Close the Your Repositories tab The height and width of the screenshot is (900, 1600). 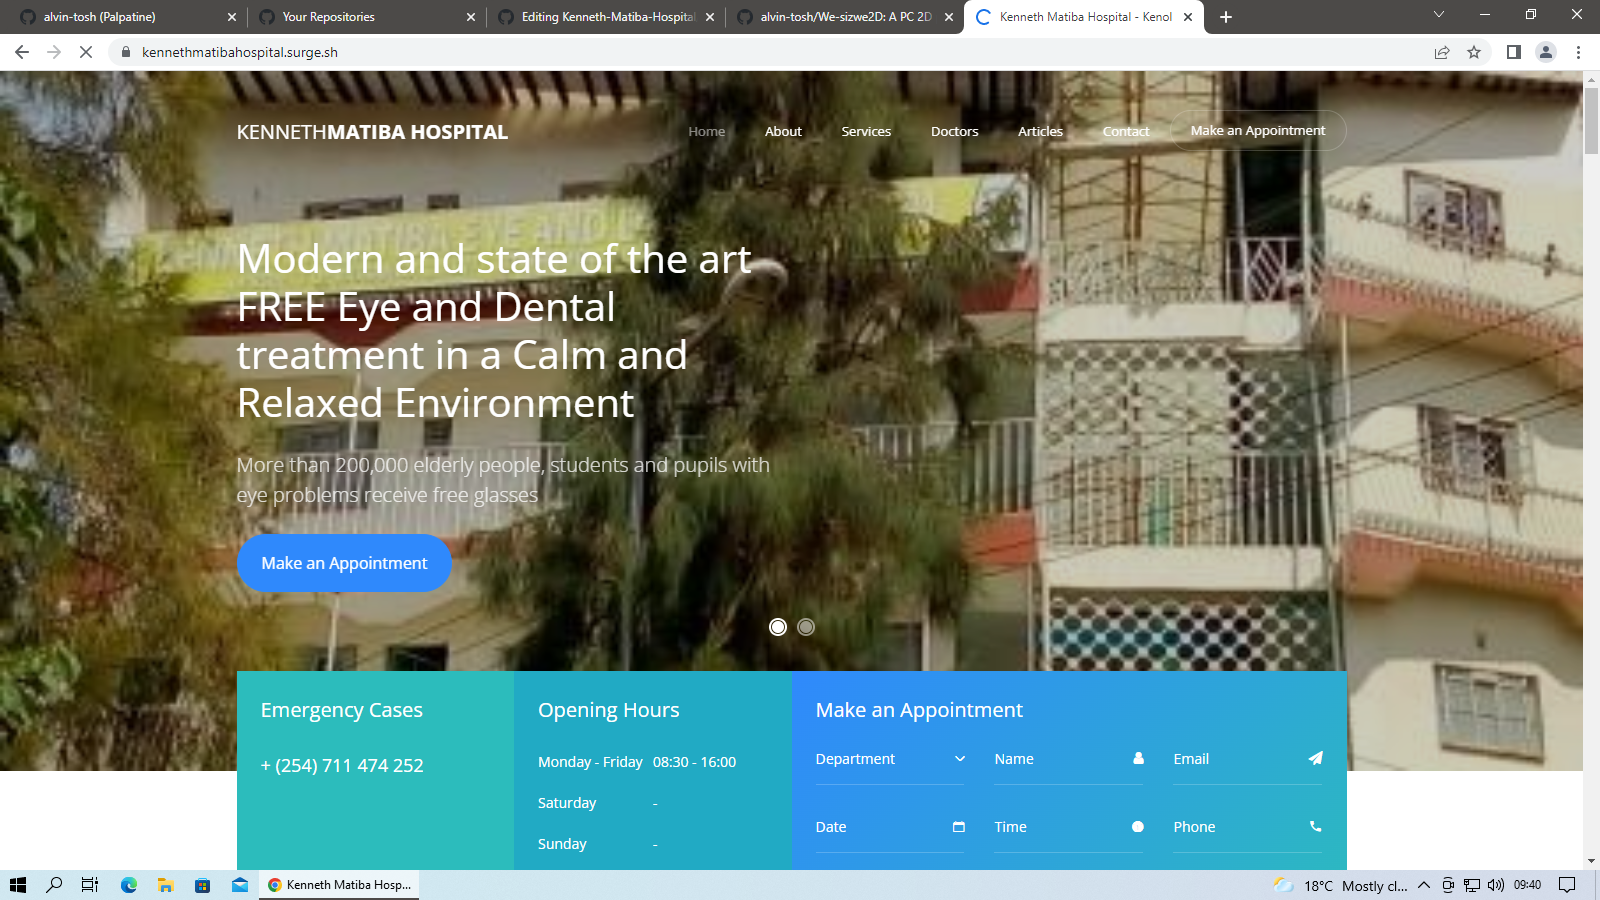(471, 17)
